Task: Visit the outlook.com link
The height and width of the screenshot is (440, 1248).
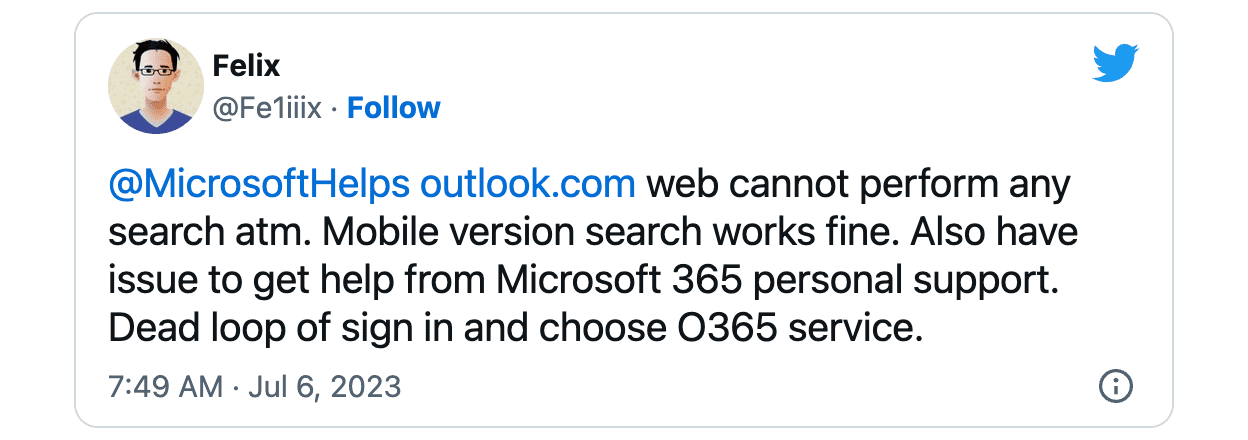Action: (x=527, y=185)
